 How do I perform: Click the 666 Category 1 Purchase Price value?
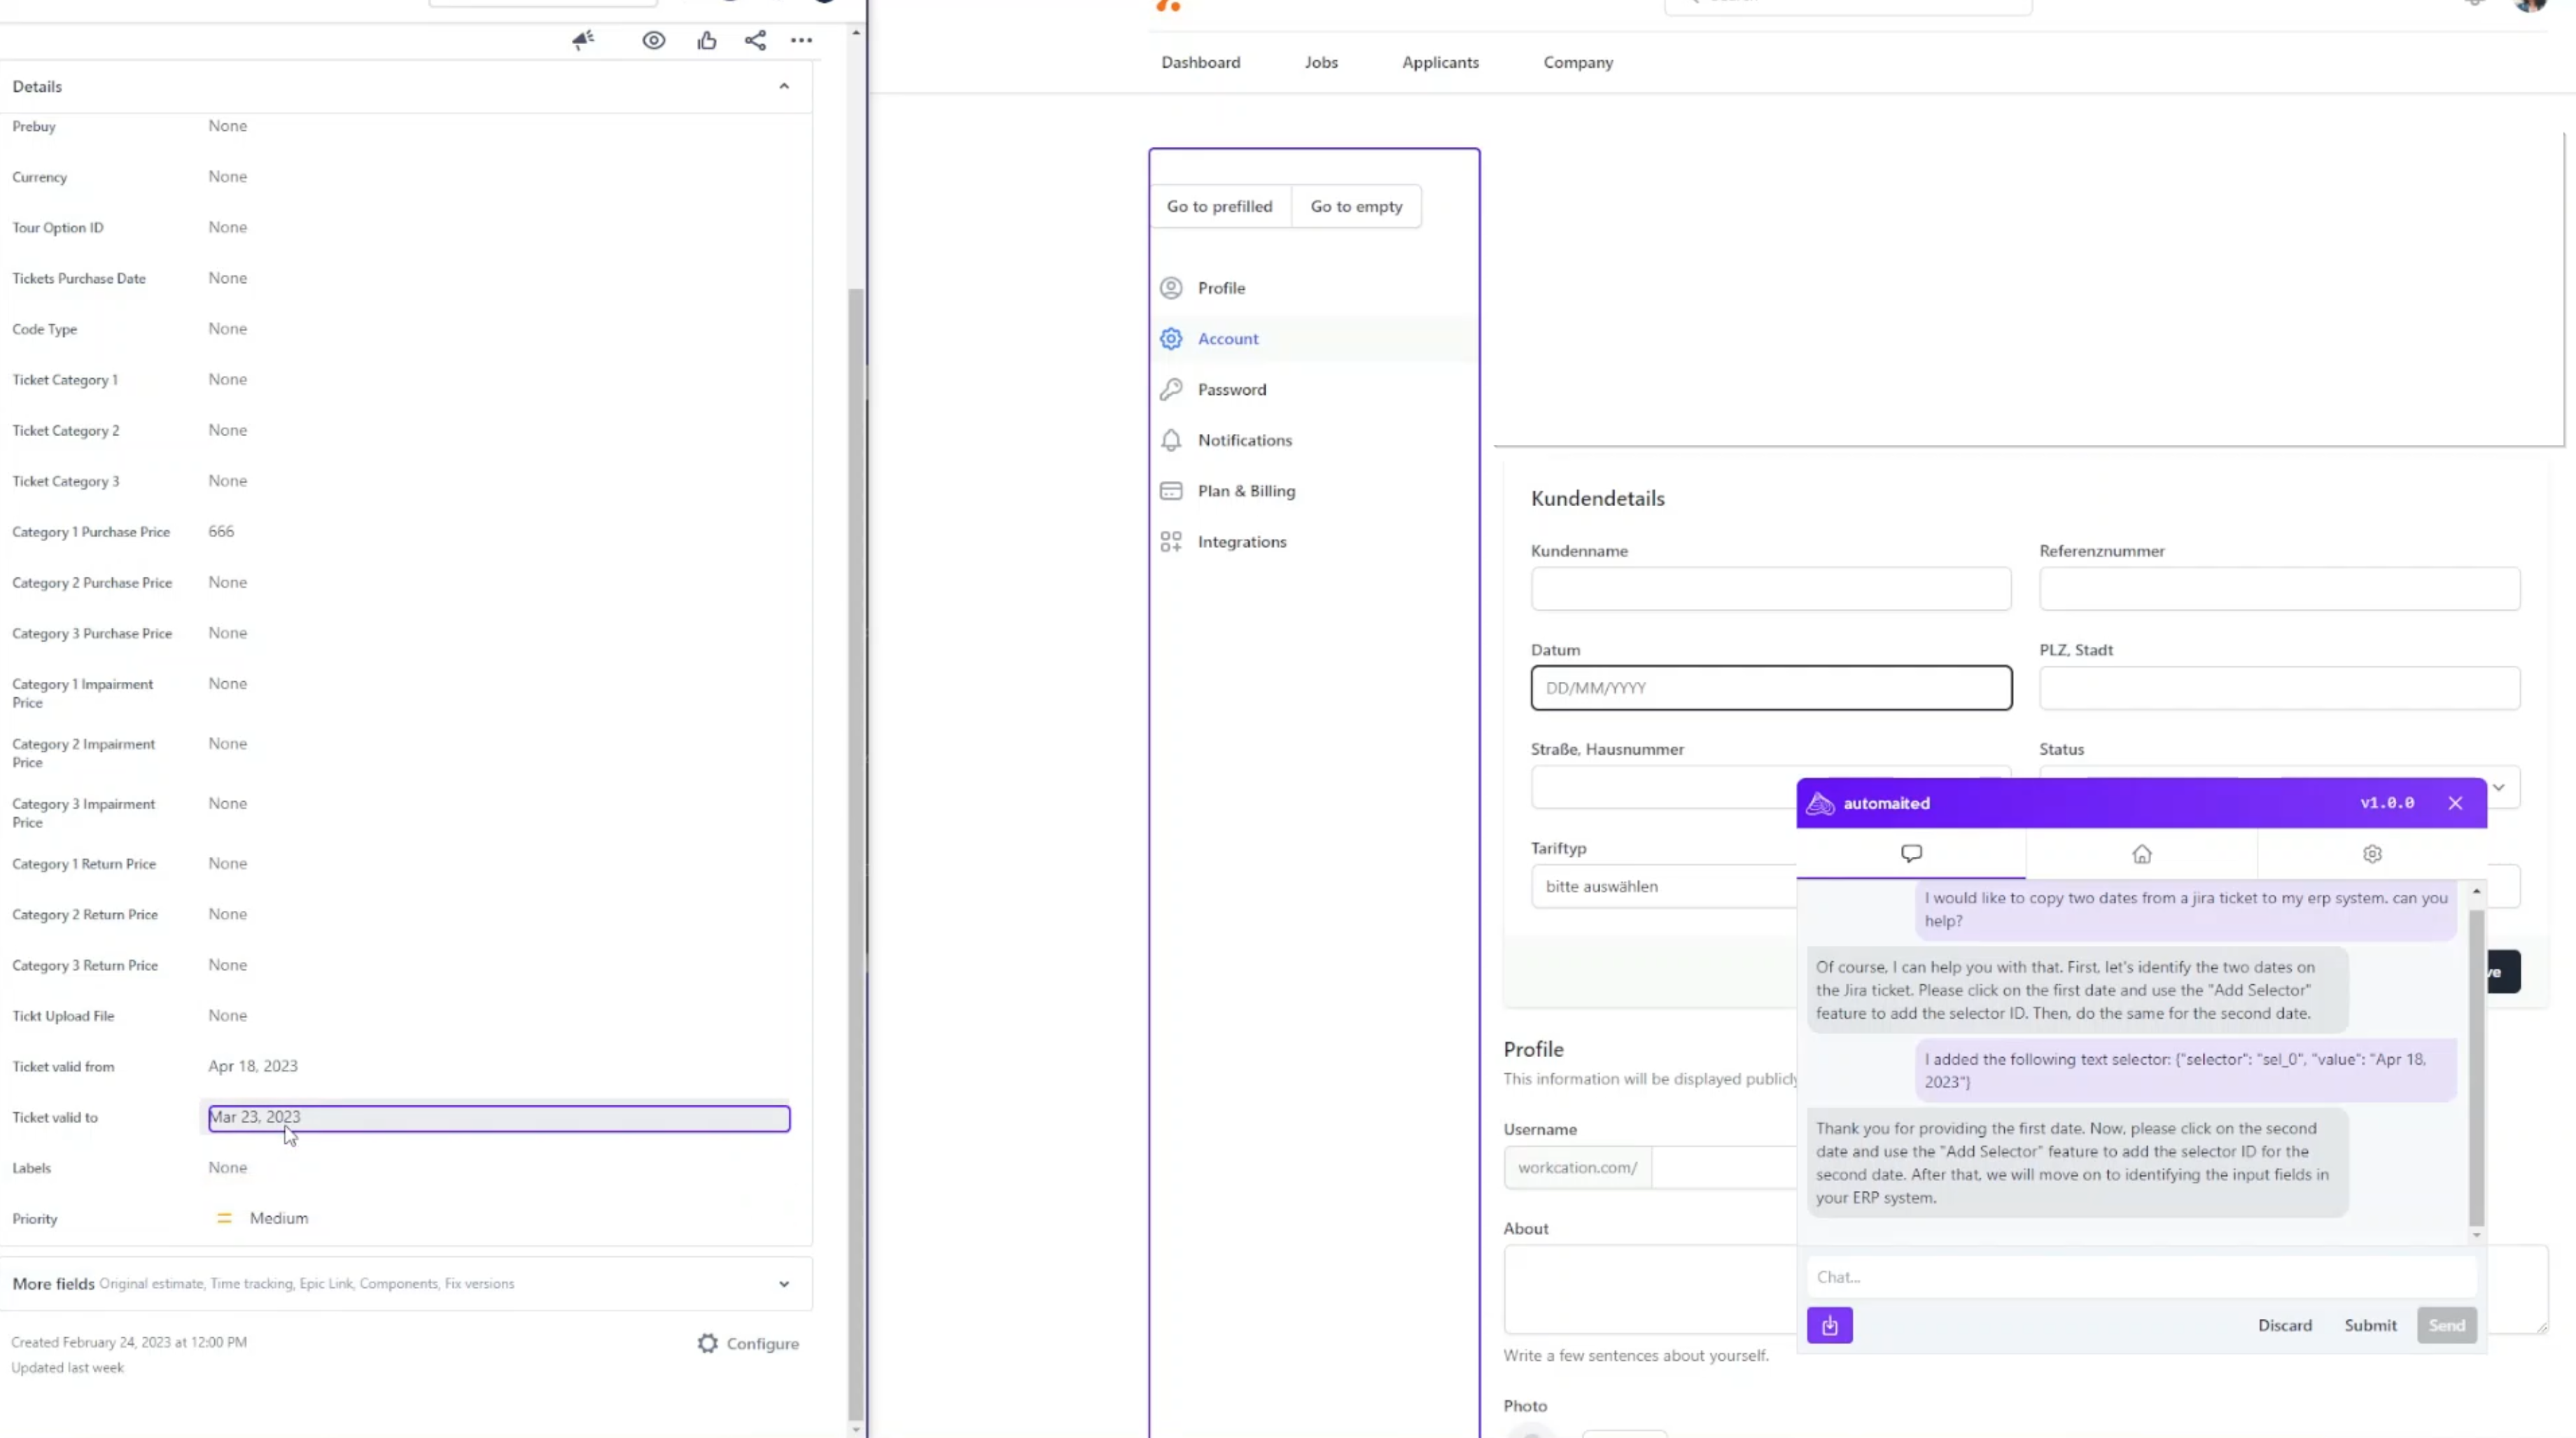coord(221,531)
